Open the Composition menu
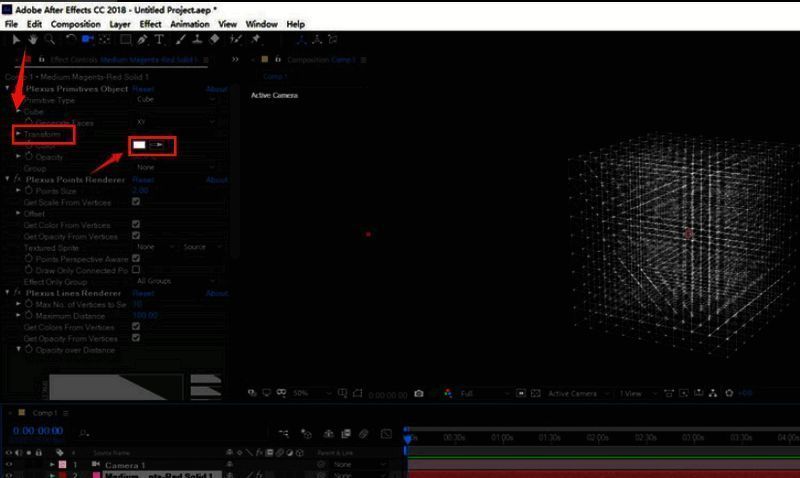Viewport: 800px width, 478px height. click(x=75, y=23)
